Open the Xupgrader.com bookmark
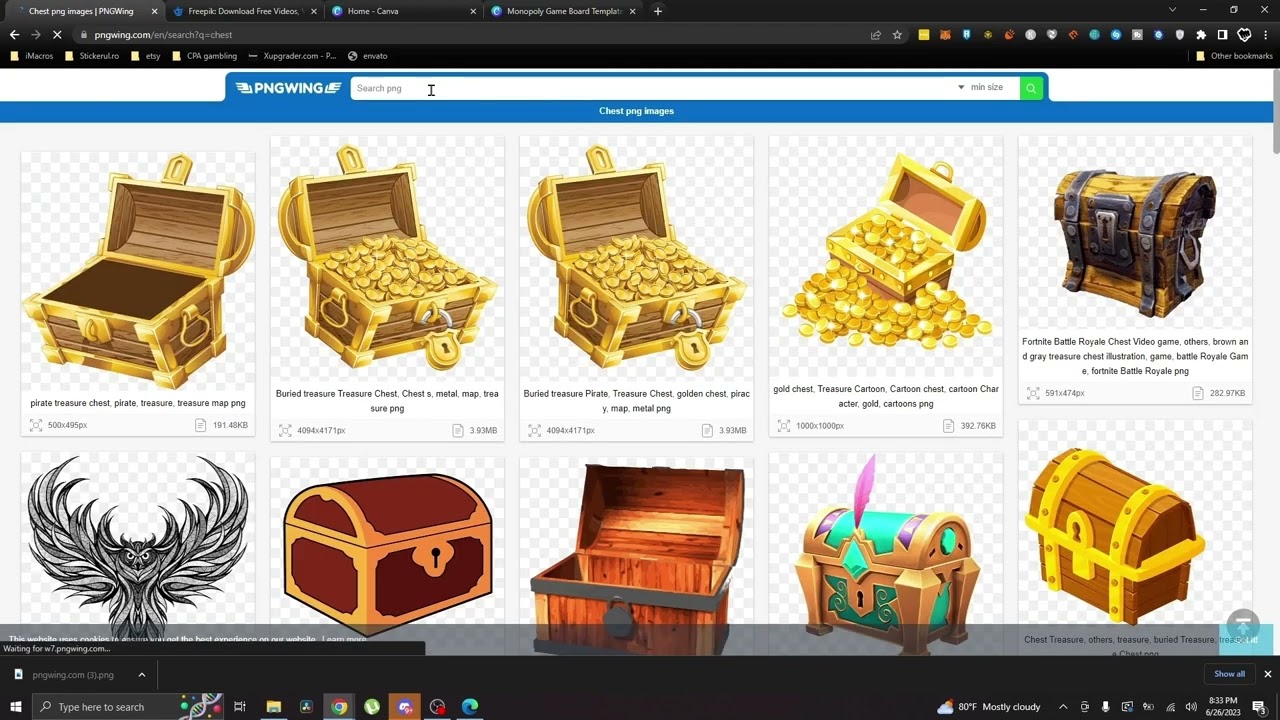This screenshot has width=1280, height=720. pyautogui.click(x=292, y=56)
